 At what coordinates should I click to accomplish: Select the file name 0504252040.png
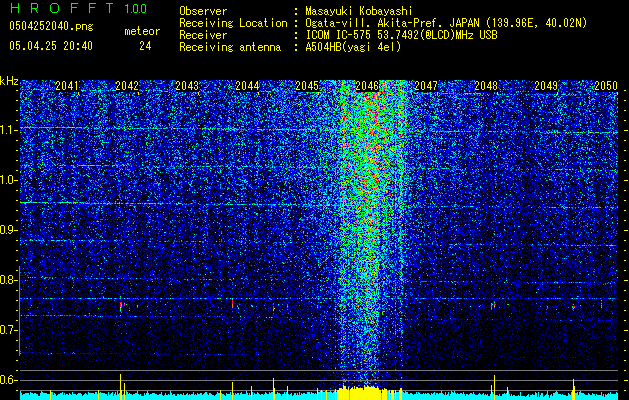(51, 26)
